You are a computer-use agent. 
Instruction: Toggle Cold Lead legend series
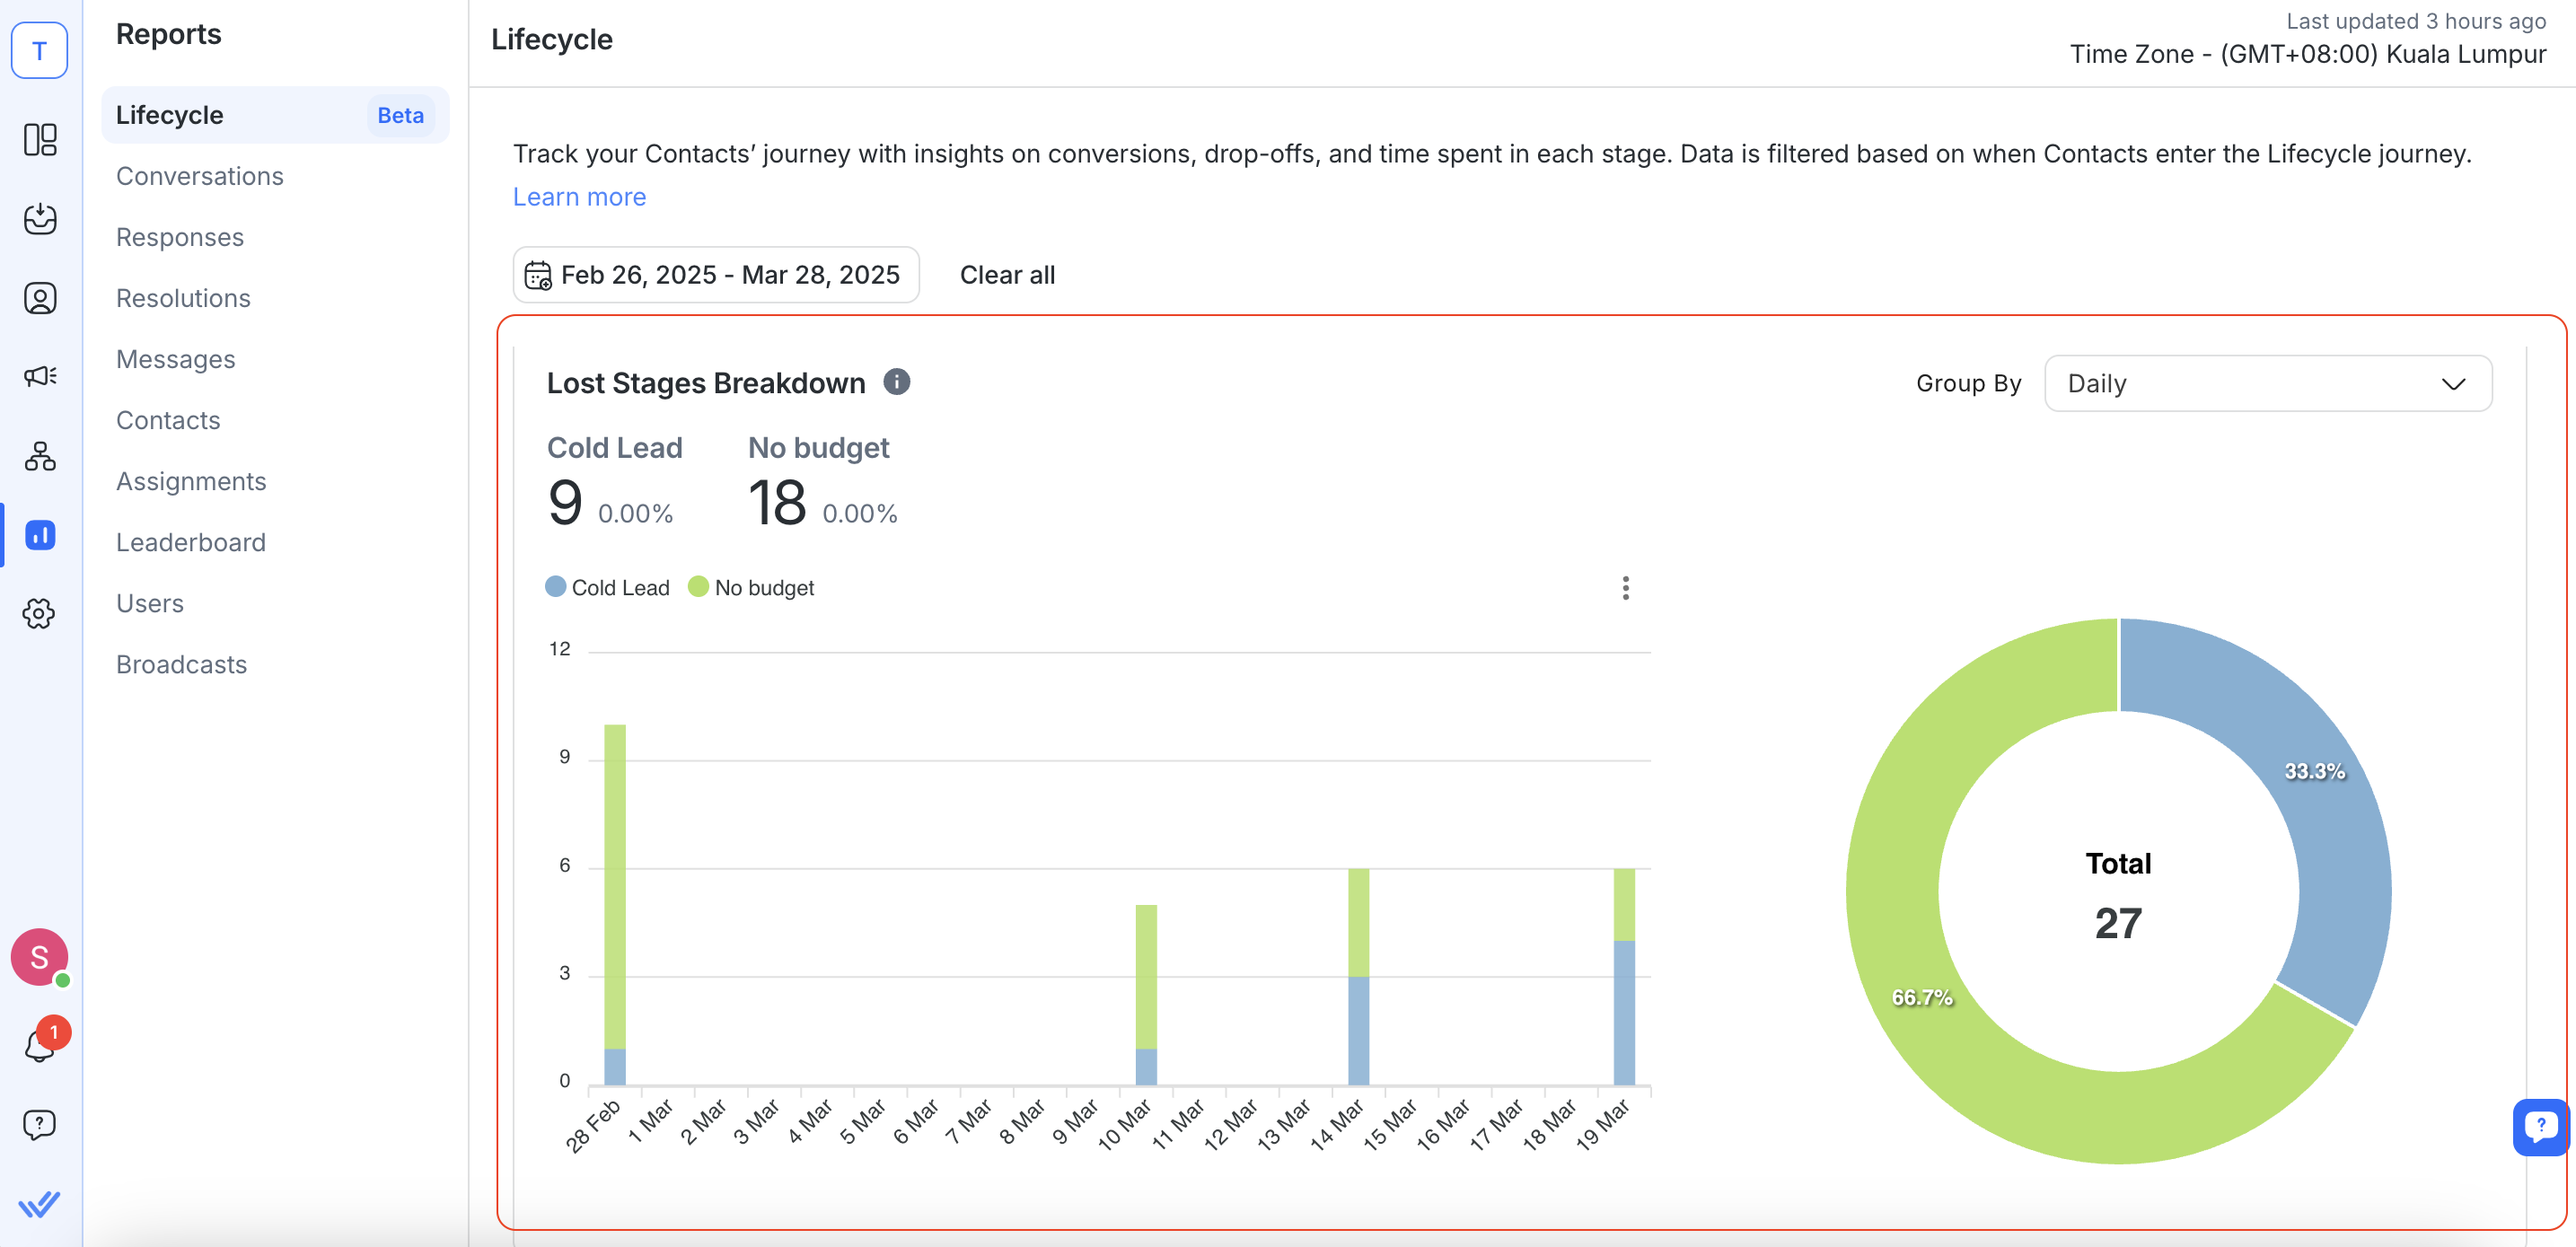click(x=608, y=587)
